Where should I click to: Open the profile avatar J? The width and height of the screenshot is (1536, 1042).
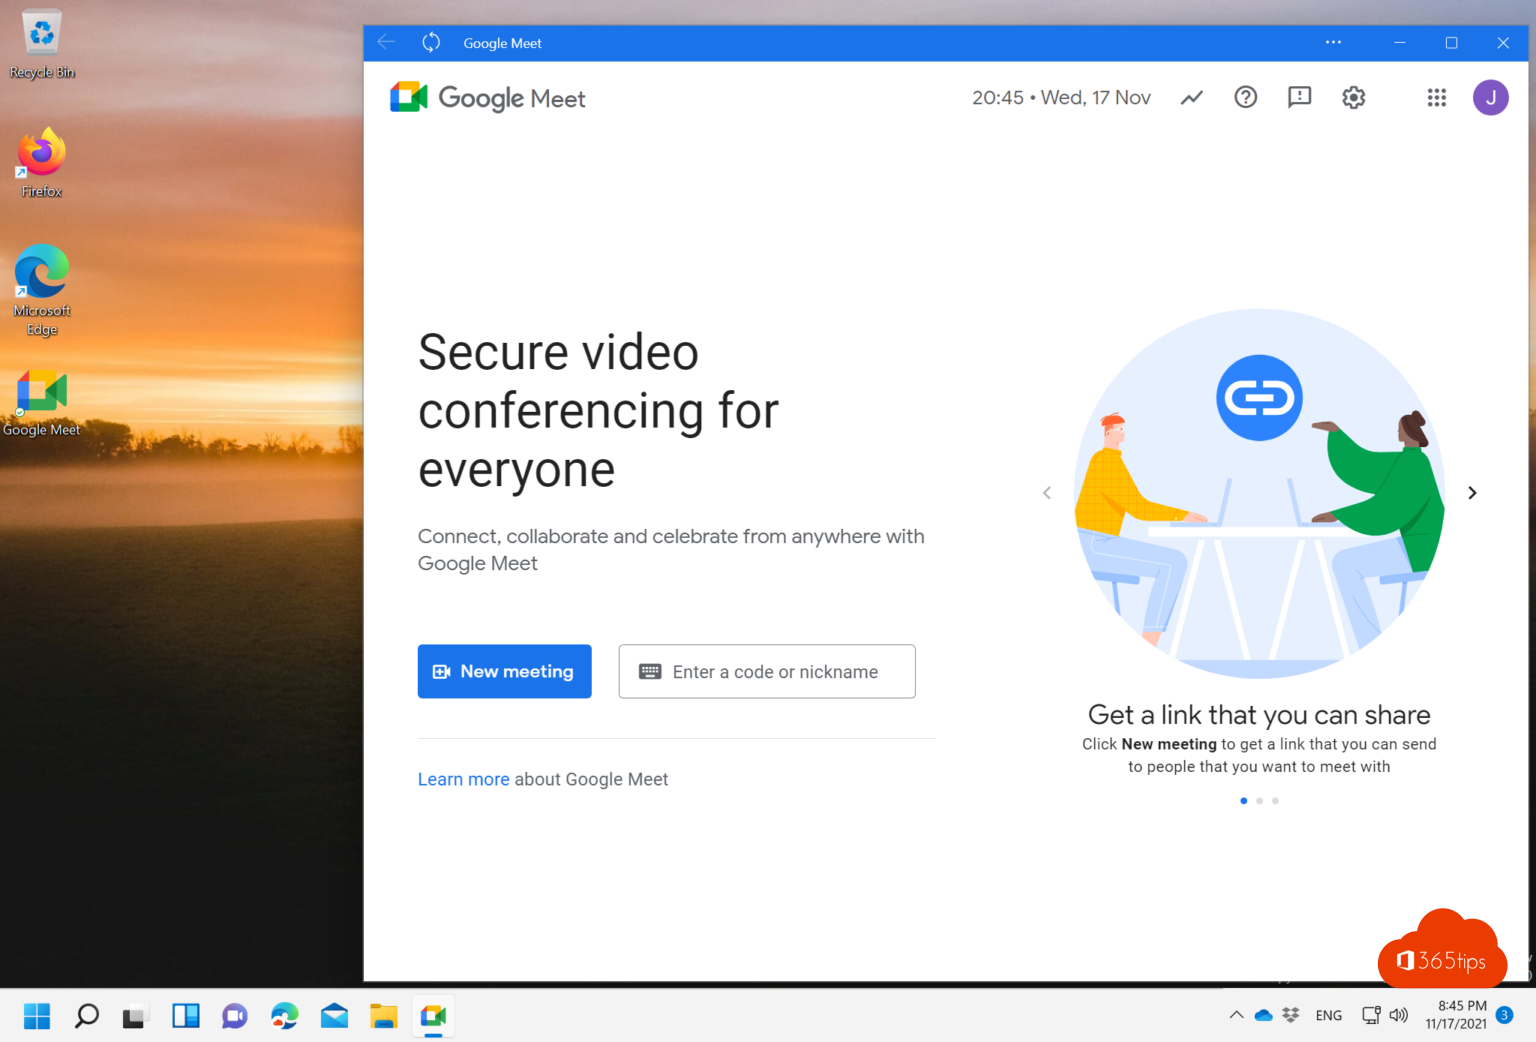1491,97
